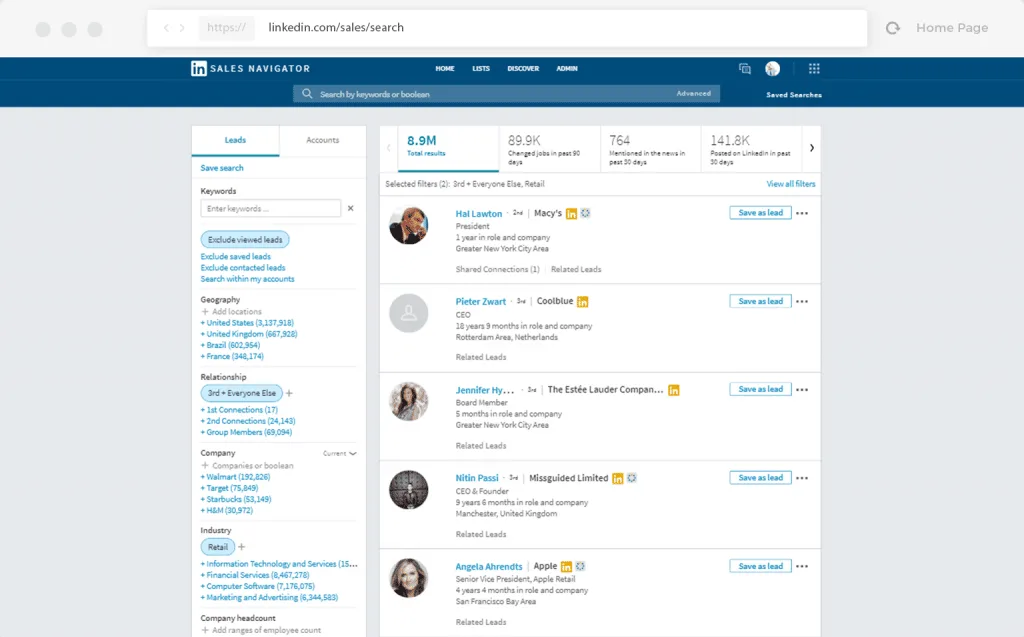Clear keywords with the X icon
The width and height of the screenshot is (1024, 637).
(351, 208)
